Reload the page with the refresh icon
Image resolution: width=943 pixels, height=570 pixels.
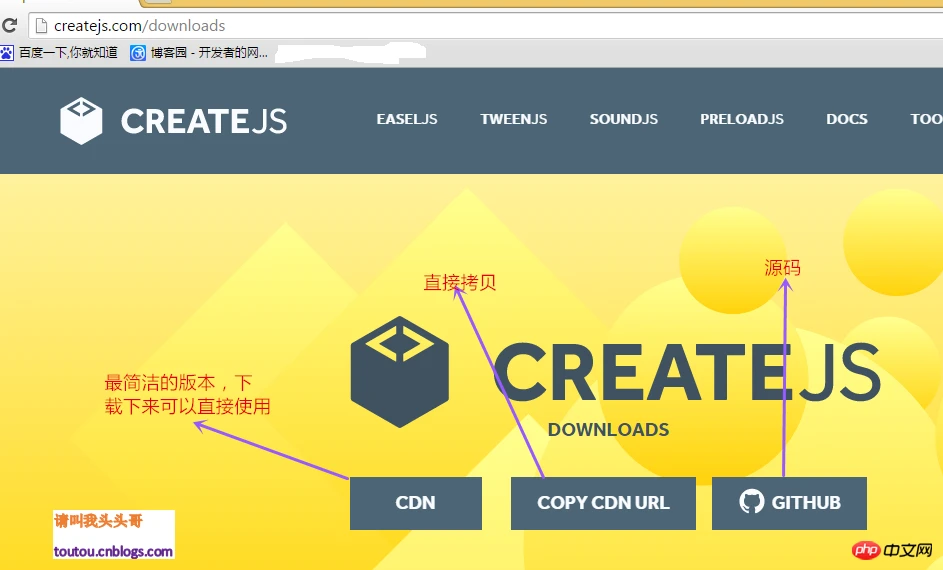10,25
